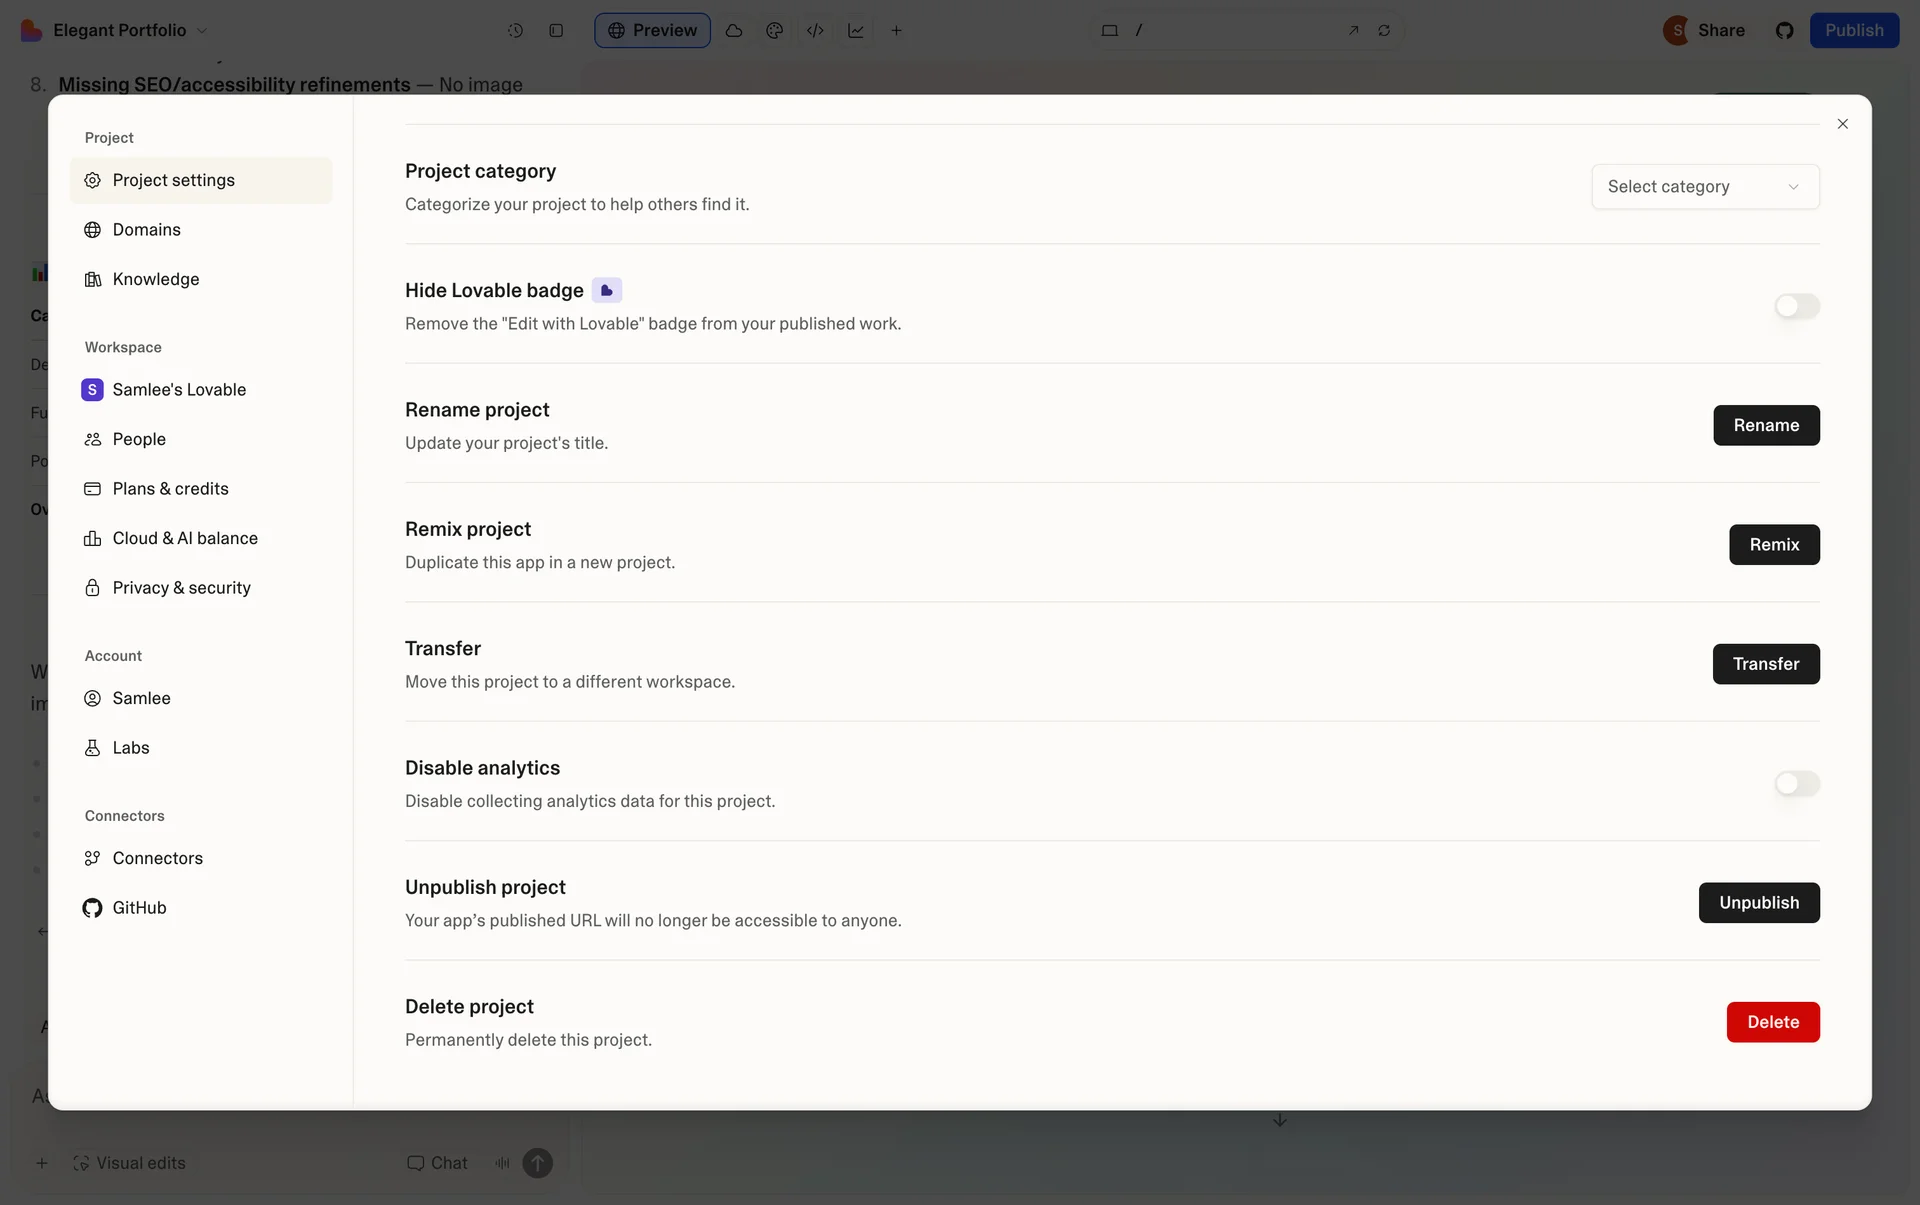Open the Select category dropdown

(x=1705, y=187)
